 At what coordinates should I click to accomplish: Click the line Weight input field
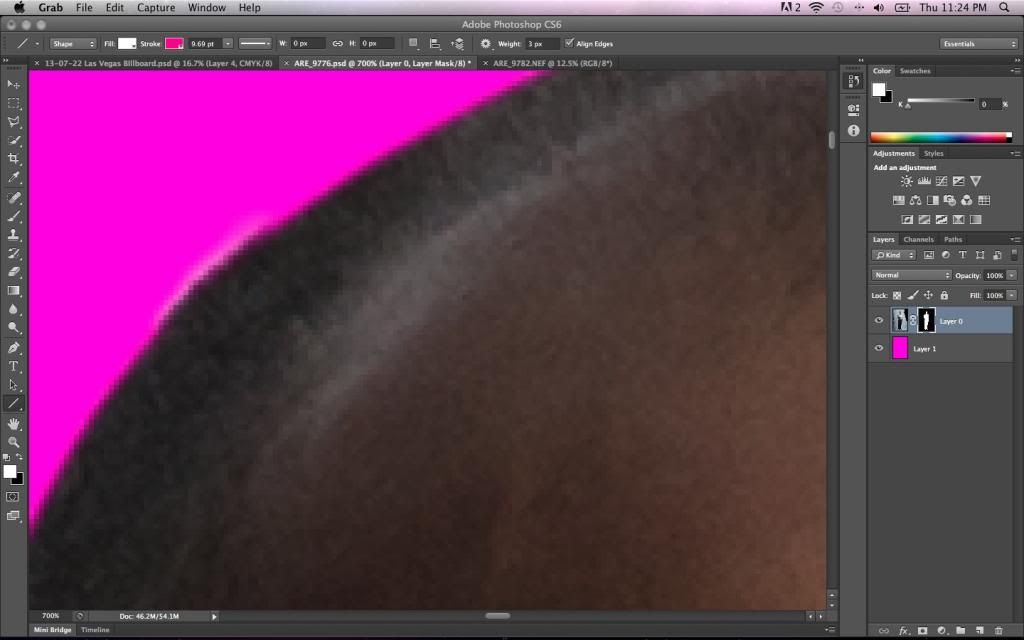(x=543, y=44)
